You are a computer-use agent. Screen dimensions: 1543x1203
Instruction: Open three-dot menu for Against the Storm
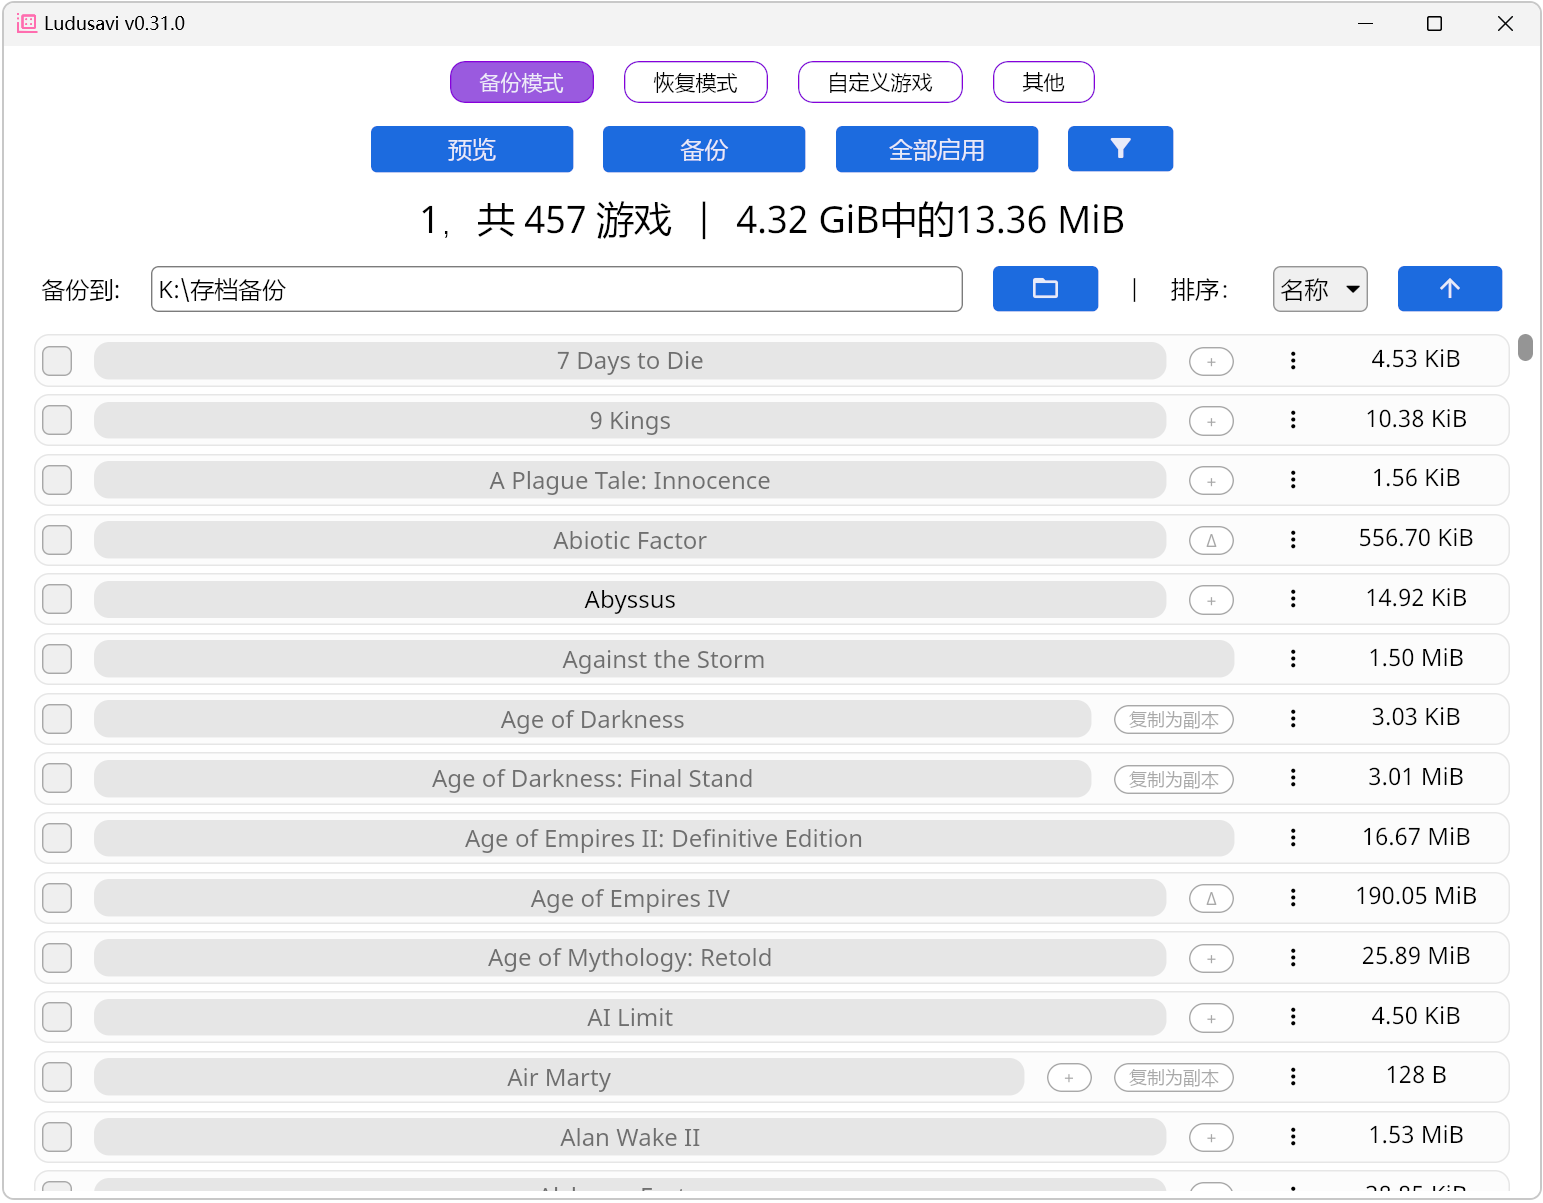(1293, 659)
